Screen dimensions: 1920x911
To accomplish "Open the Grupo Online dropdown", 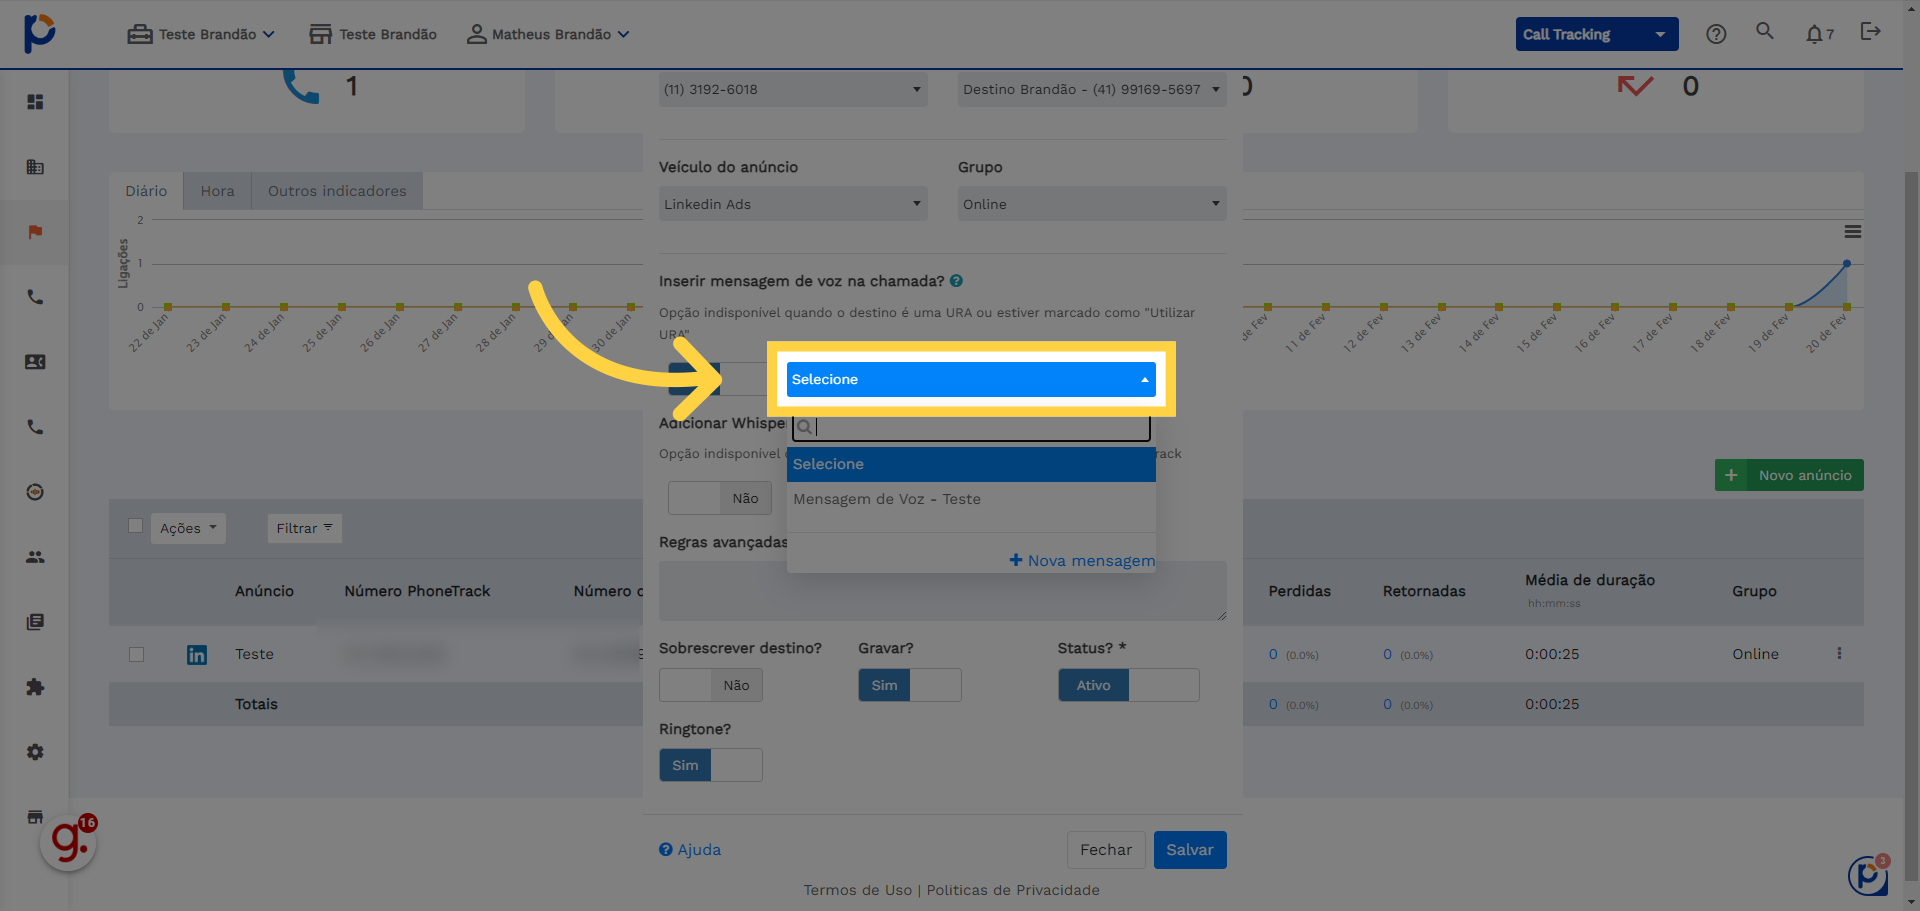I will pyautogui.click(x=1092, y=204).
